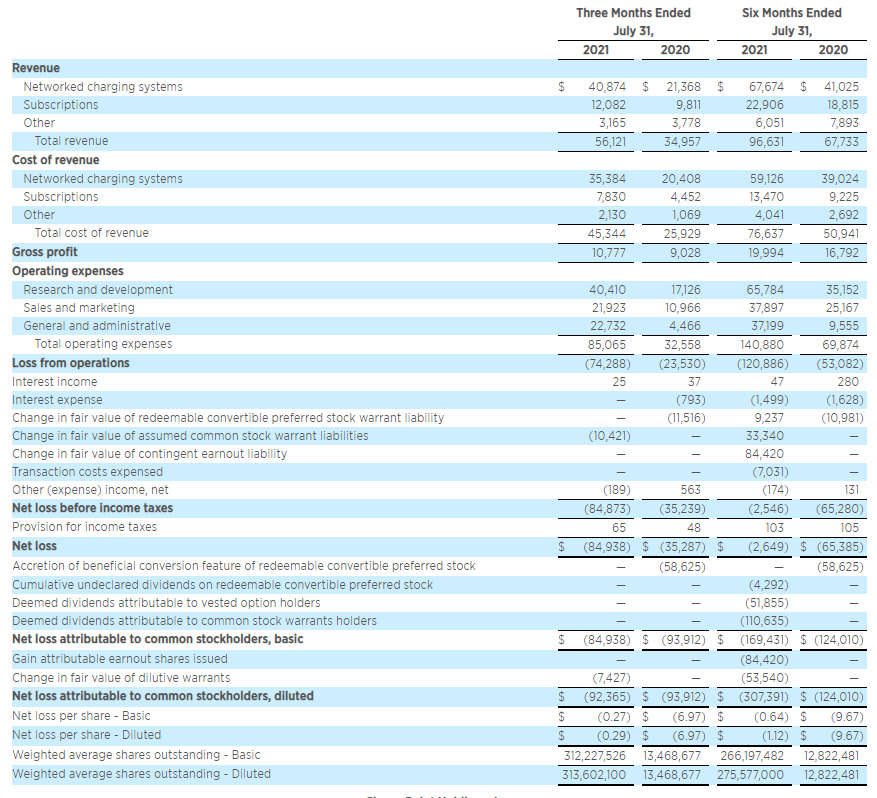
Task: Click the 'Net loss' row label
Action: click(35, 546)
